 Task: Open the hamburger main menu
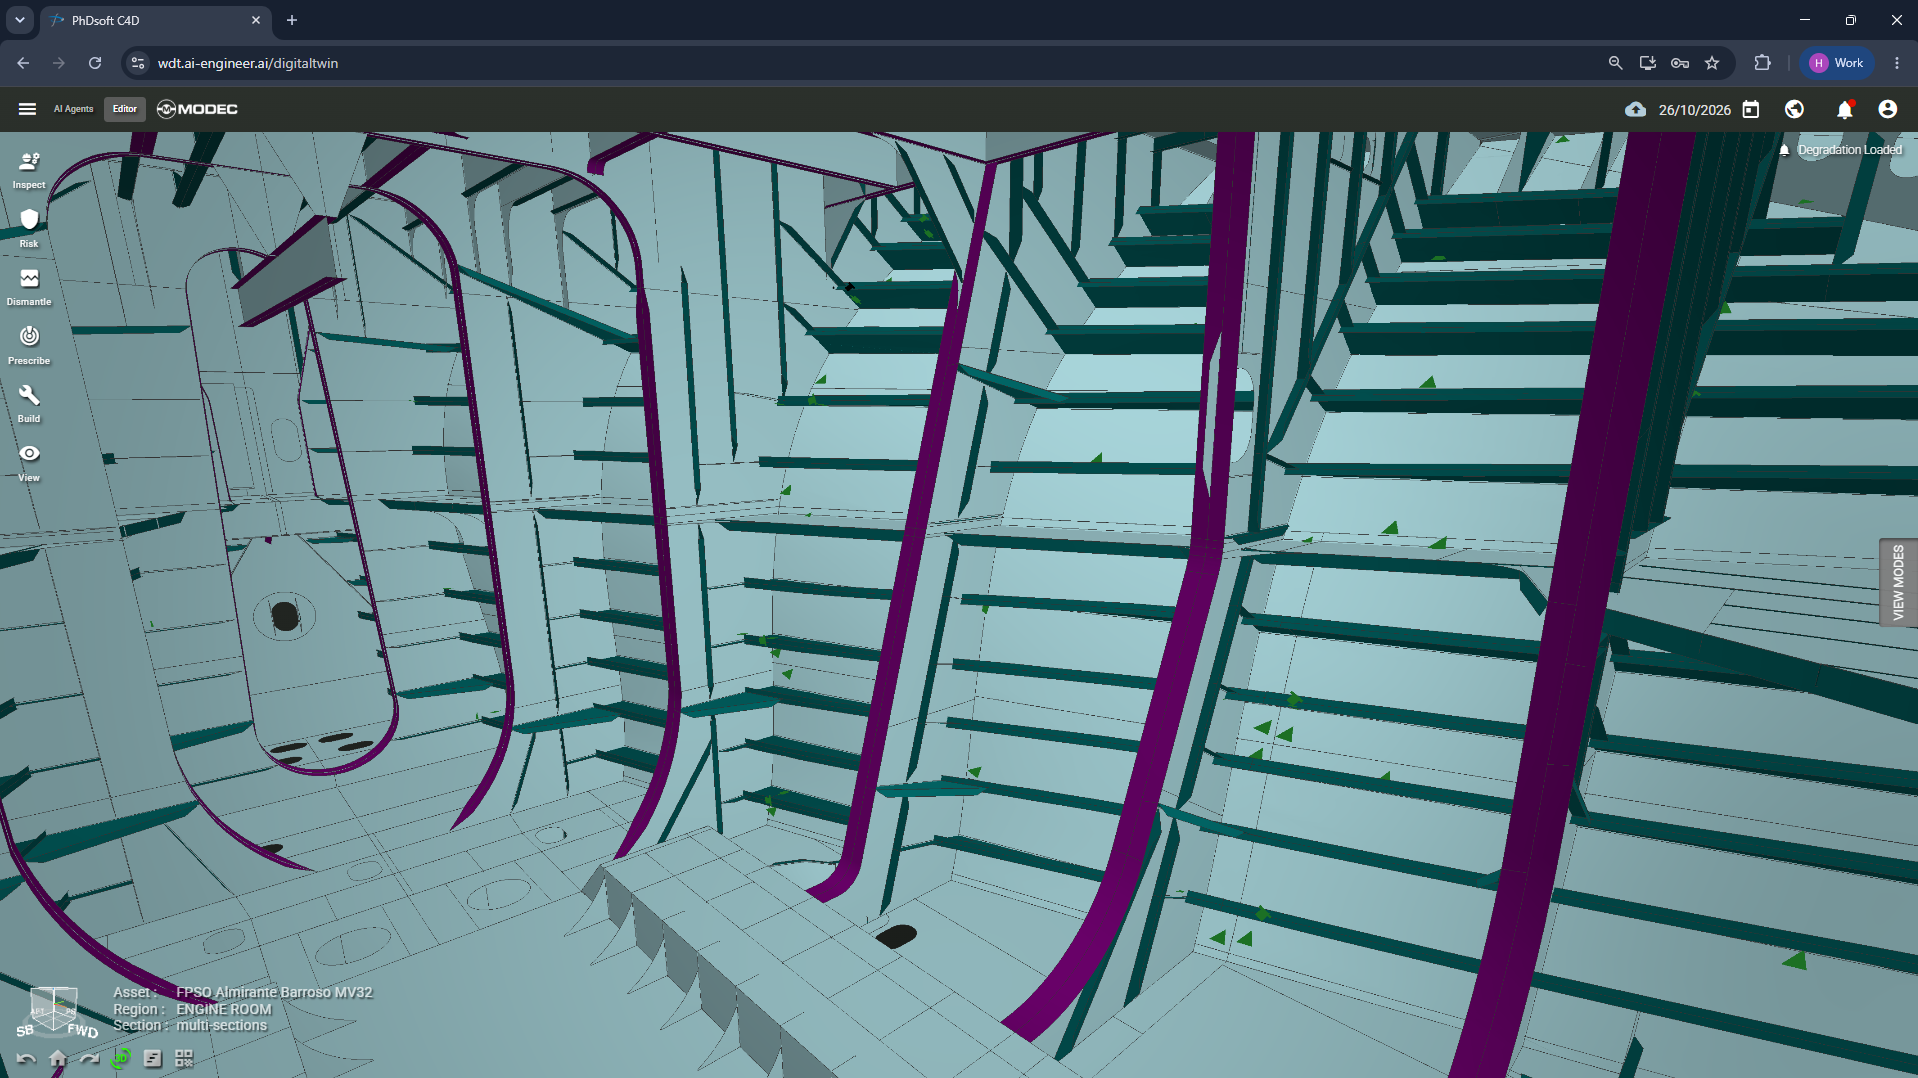27,109
